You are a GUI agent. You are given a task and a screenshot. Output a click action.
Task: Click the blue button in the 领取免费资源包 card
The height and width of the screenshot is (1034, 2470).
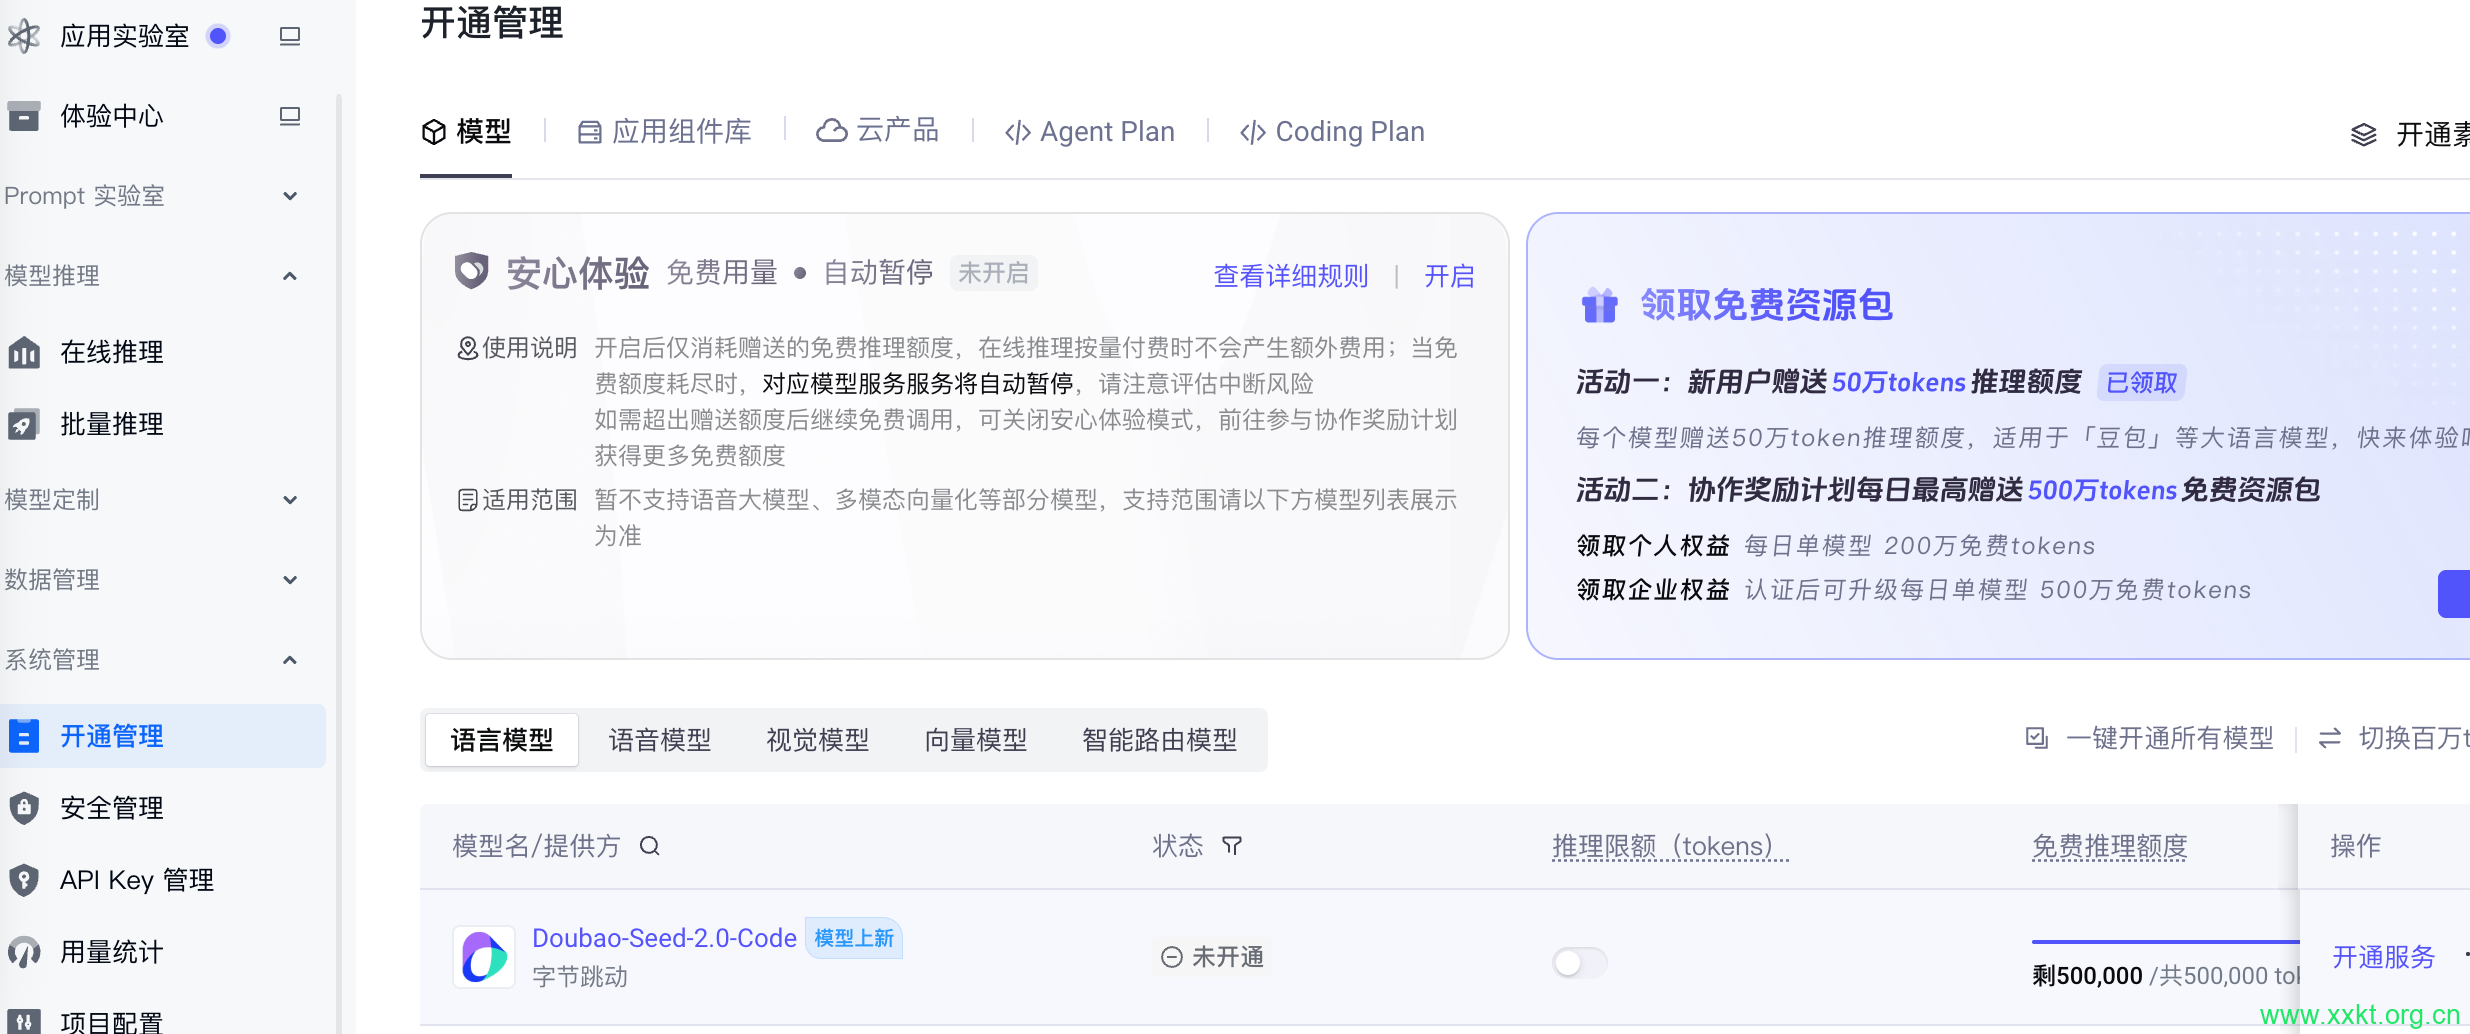2454,594
